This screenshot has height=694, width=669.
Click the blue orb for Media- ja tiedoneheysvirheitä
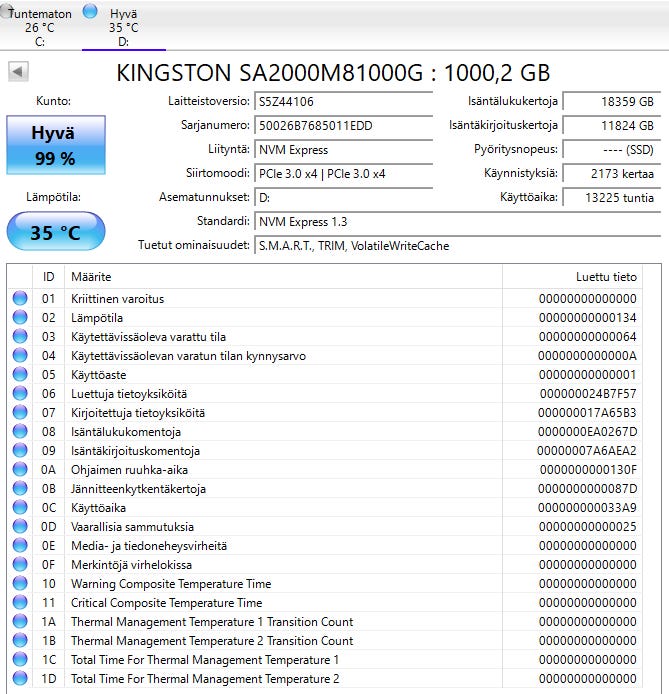click(20, 545)
